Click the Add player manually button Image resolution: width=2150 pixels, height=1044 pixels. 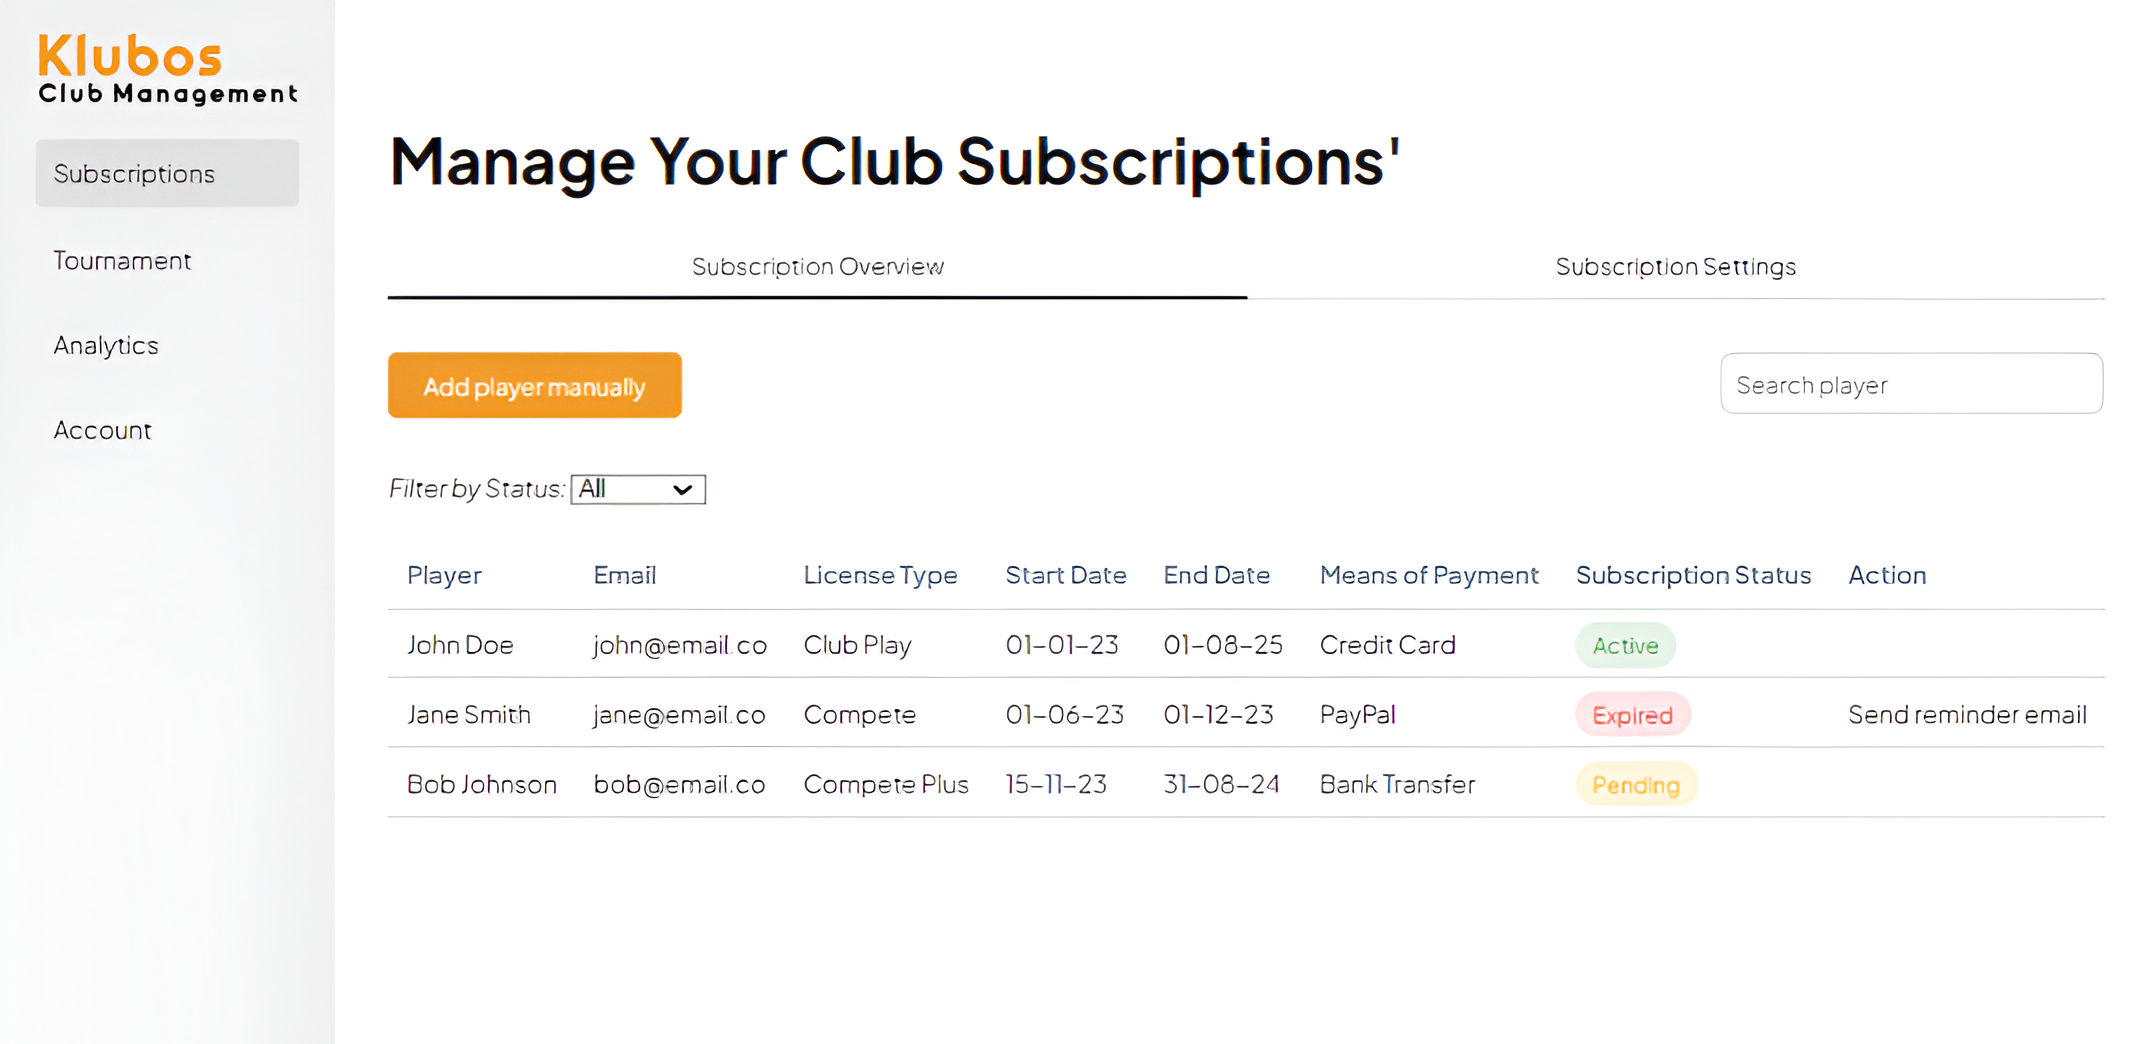[x=535, y=385]
